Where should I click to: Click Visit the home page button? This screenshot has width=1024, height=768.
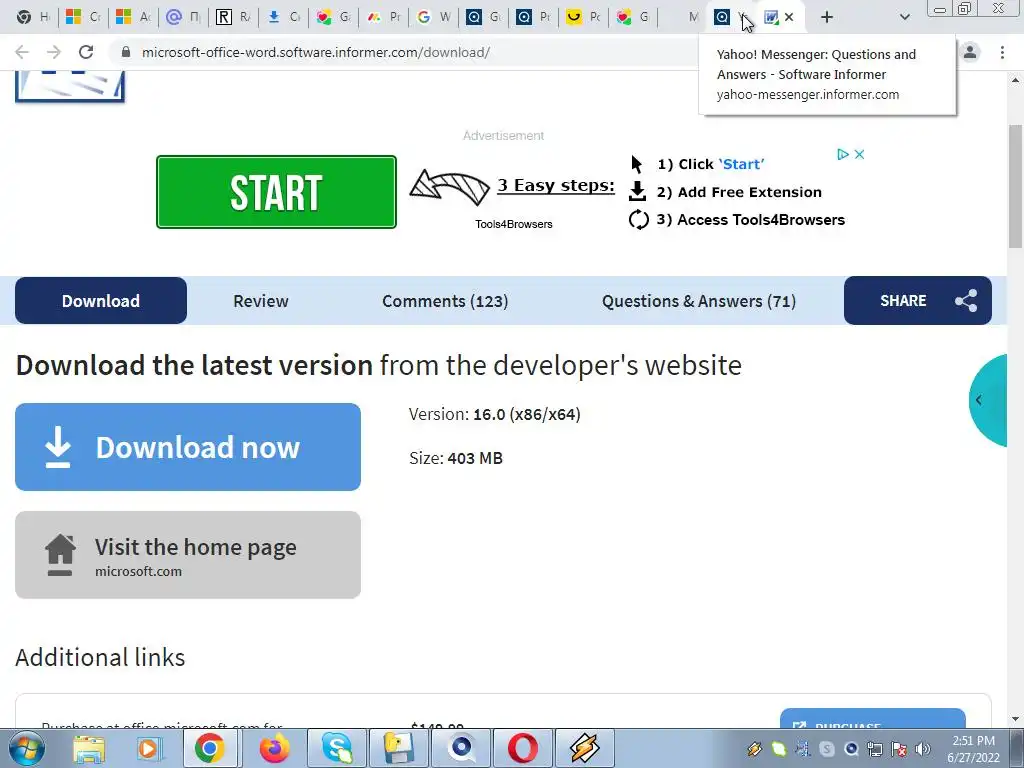[188, 554]
